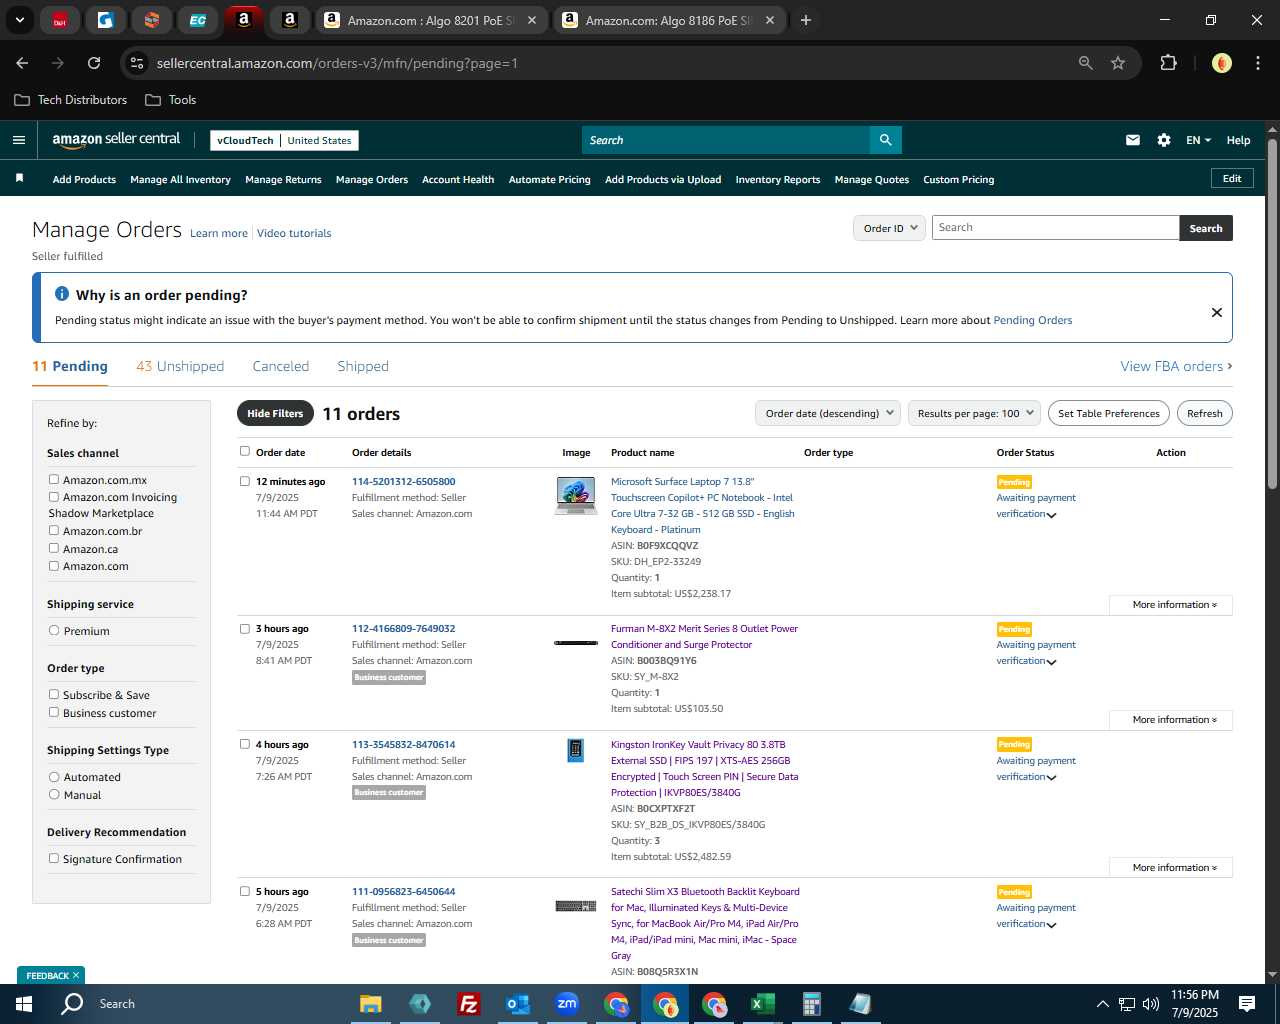Image resolution: width=1280 pixels, height=1024 pixels.
Task: Click the Amazon Seller Central logo
Action: [x=116, y=140]
